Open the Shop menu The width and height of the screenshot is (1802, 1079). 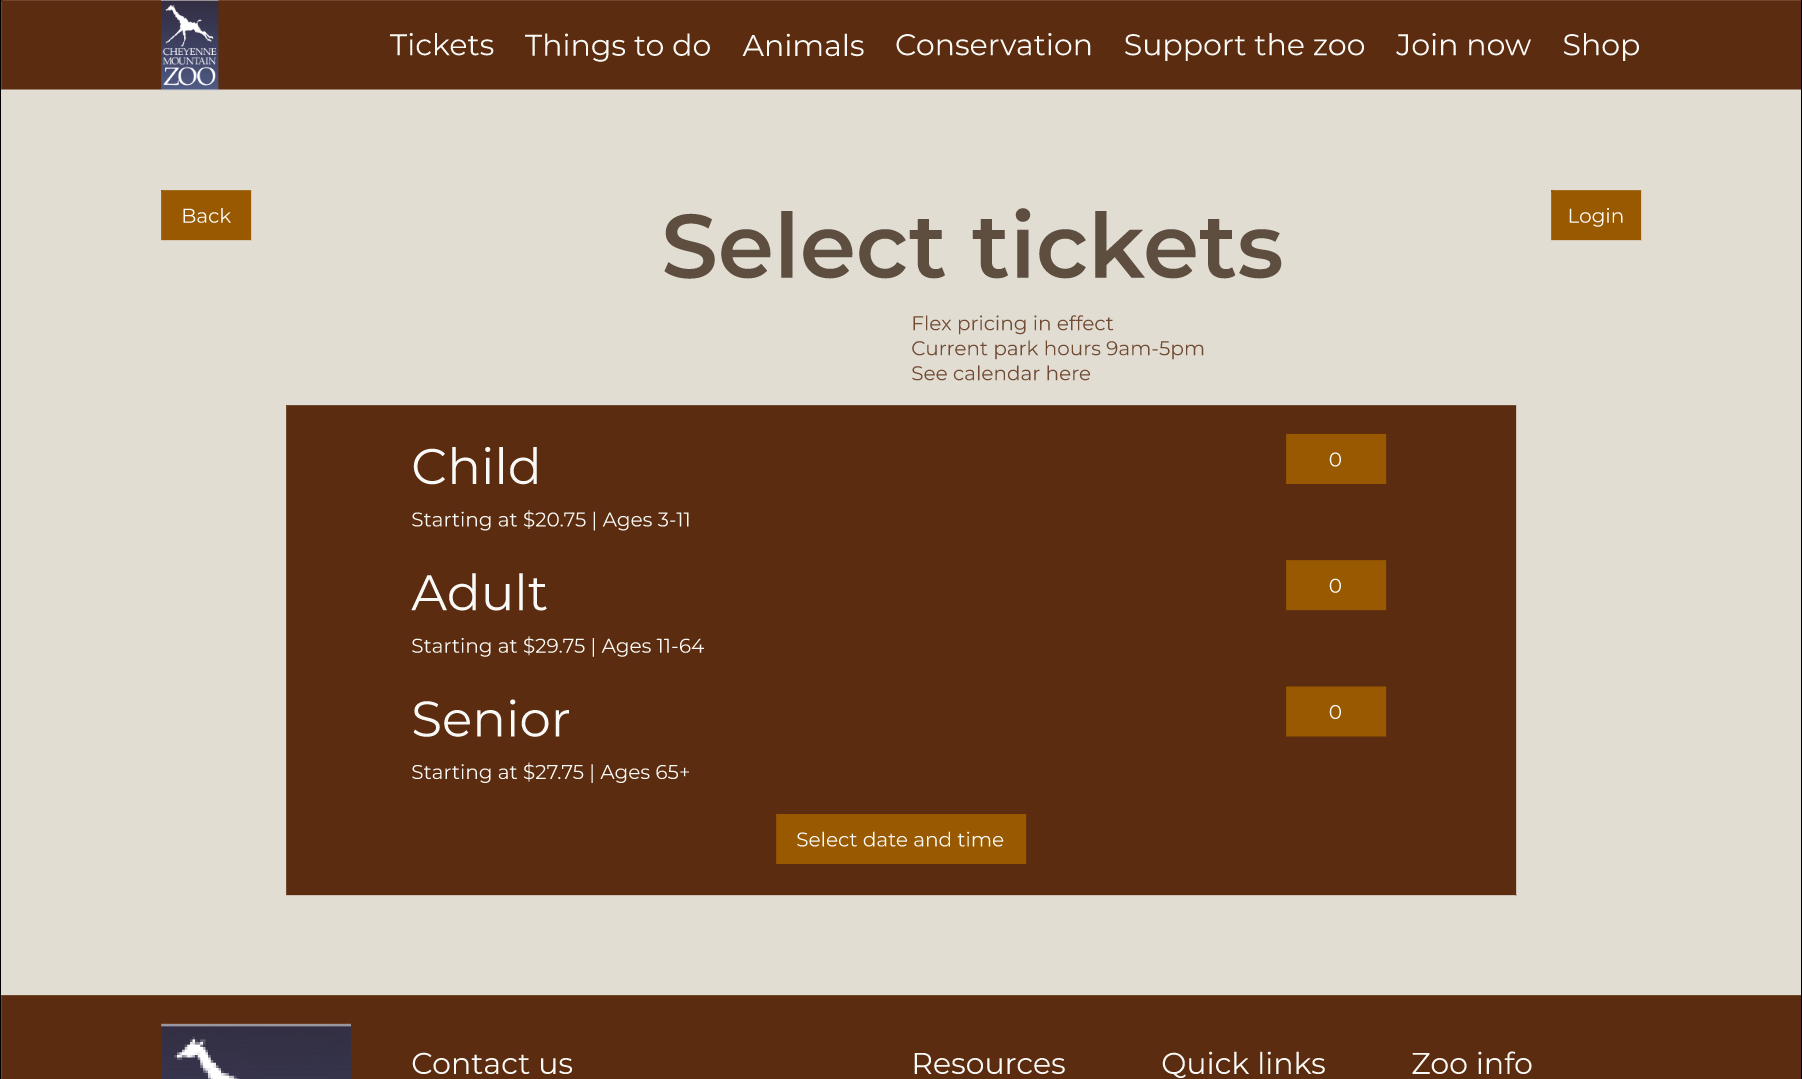pos(1600,45)
